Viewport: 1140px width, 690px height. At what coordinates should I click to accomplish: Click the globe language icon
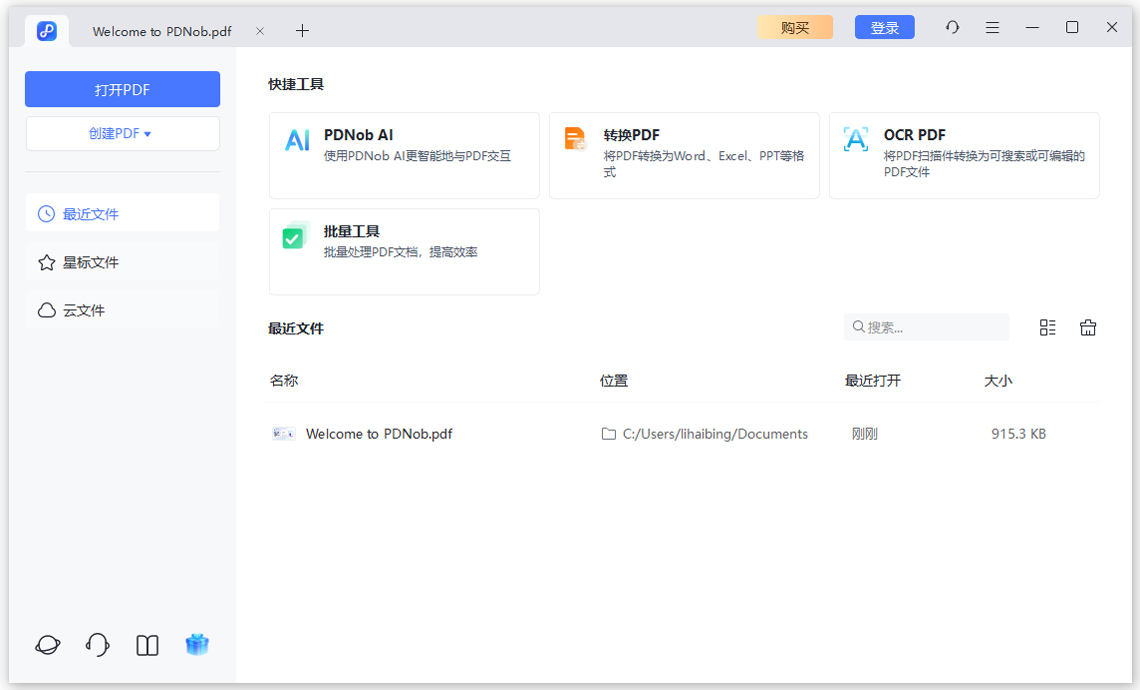pos(47,645)
